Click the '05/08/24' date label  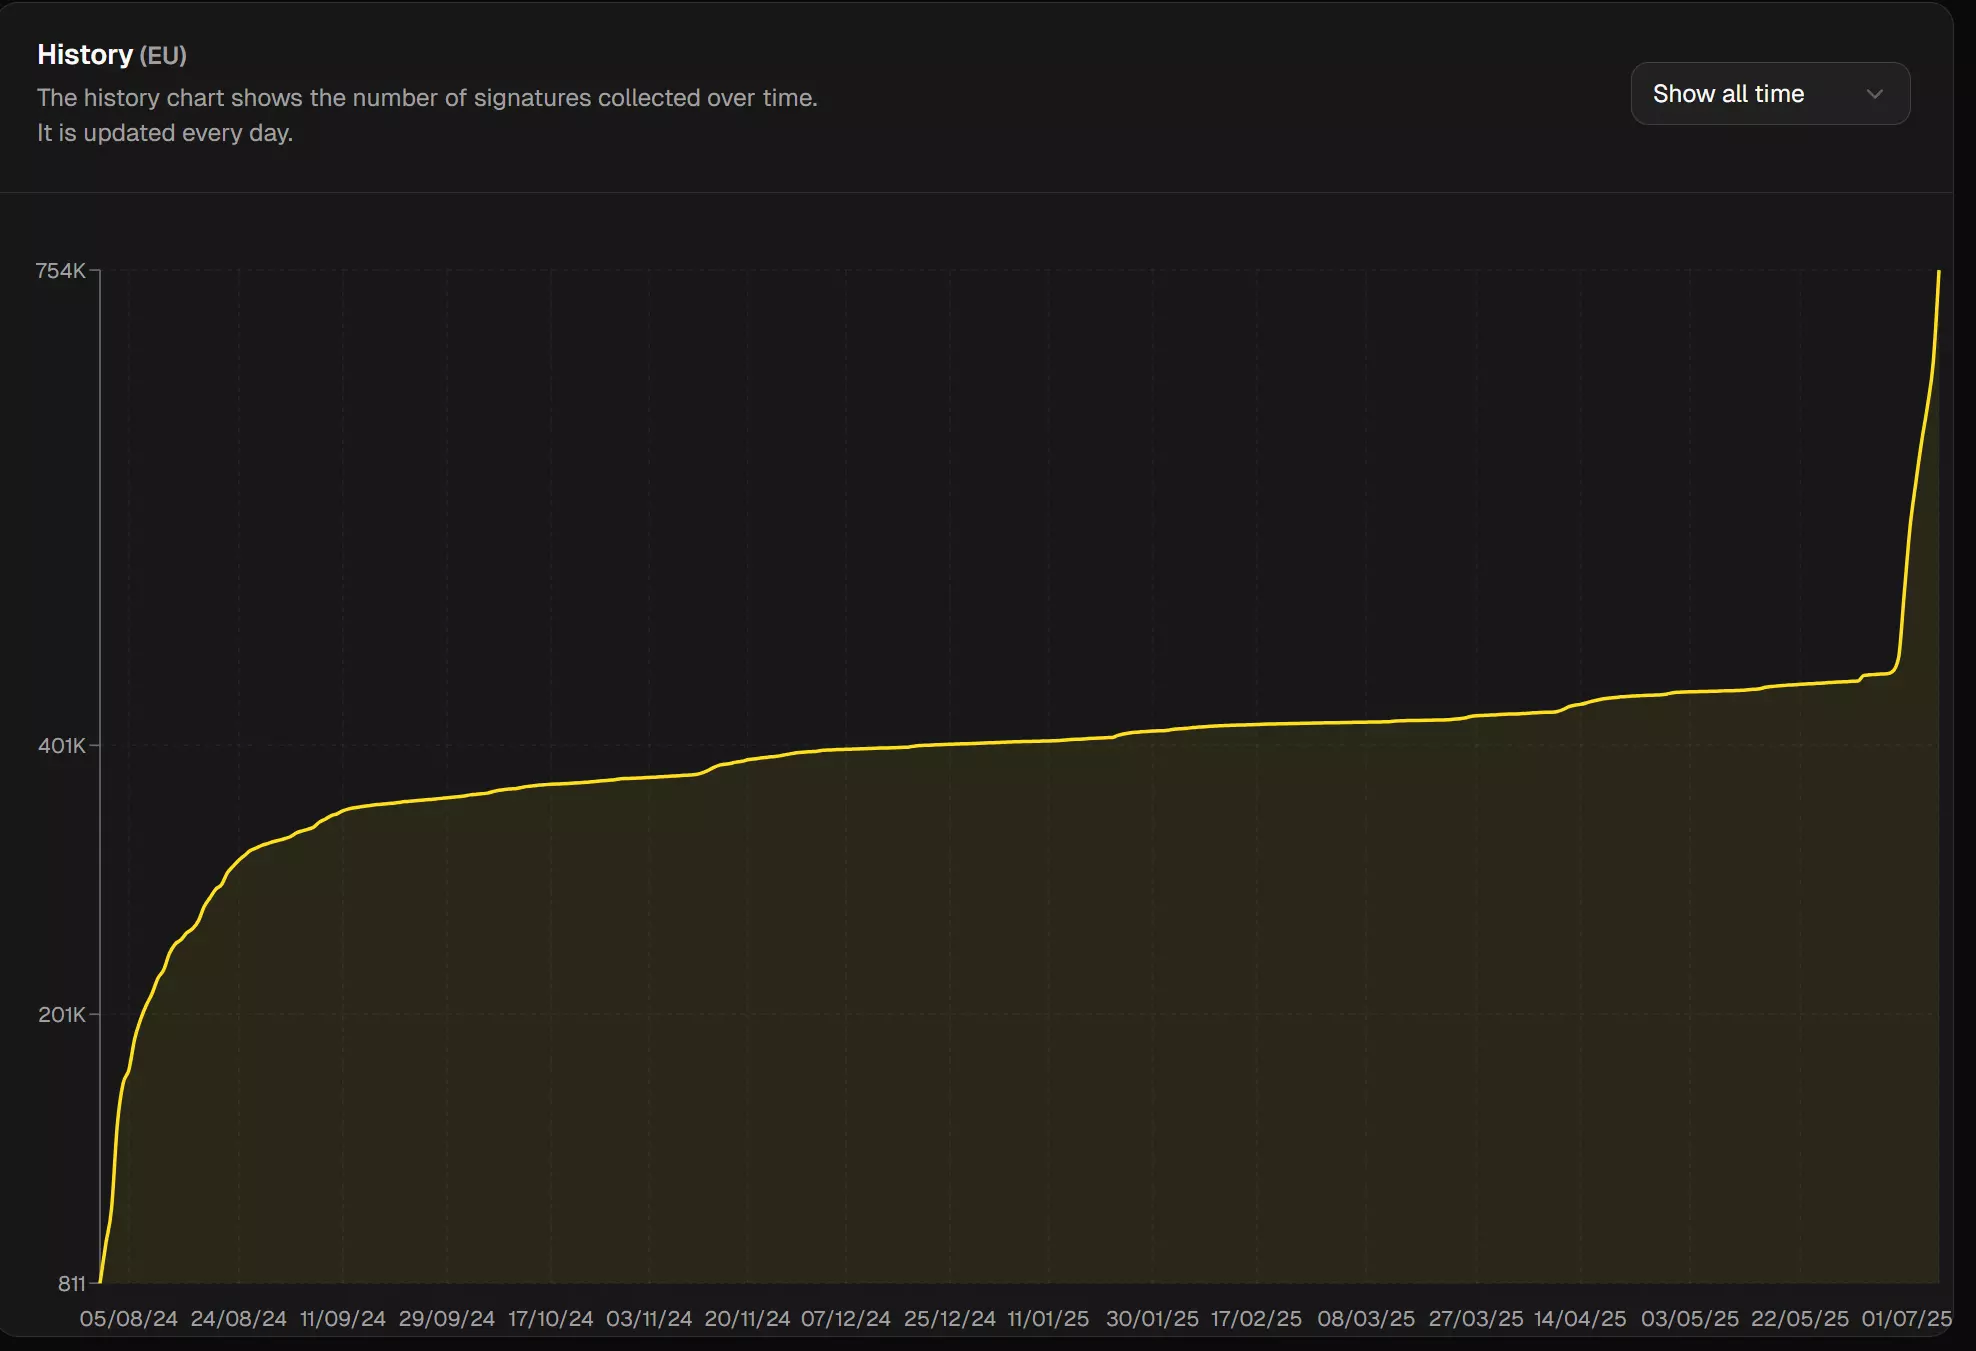129,1318
